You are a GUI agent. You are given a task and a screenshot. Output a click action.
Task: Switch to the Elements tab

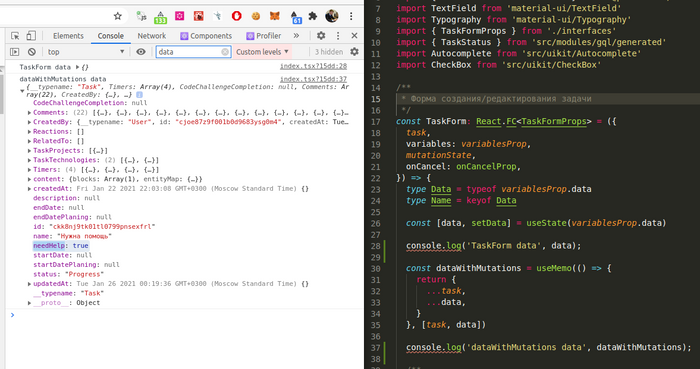coord(68,36)
